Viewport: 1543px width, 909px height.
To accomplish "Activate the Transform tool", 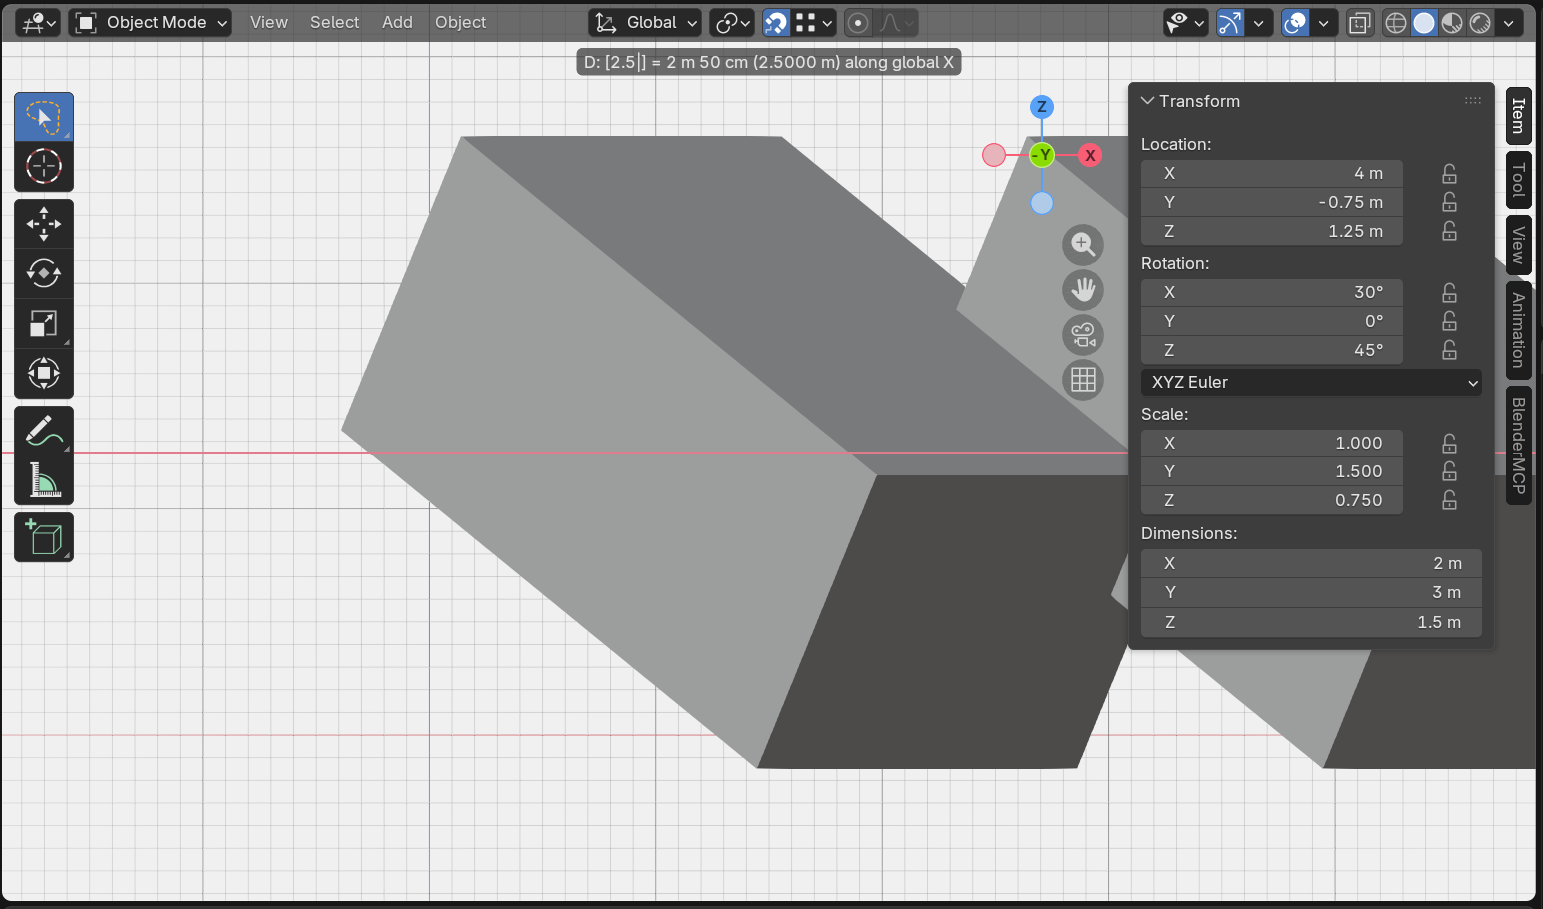I will click(x=44, y=373).
